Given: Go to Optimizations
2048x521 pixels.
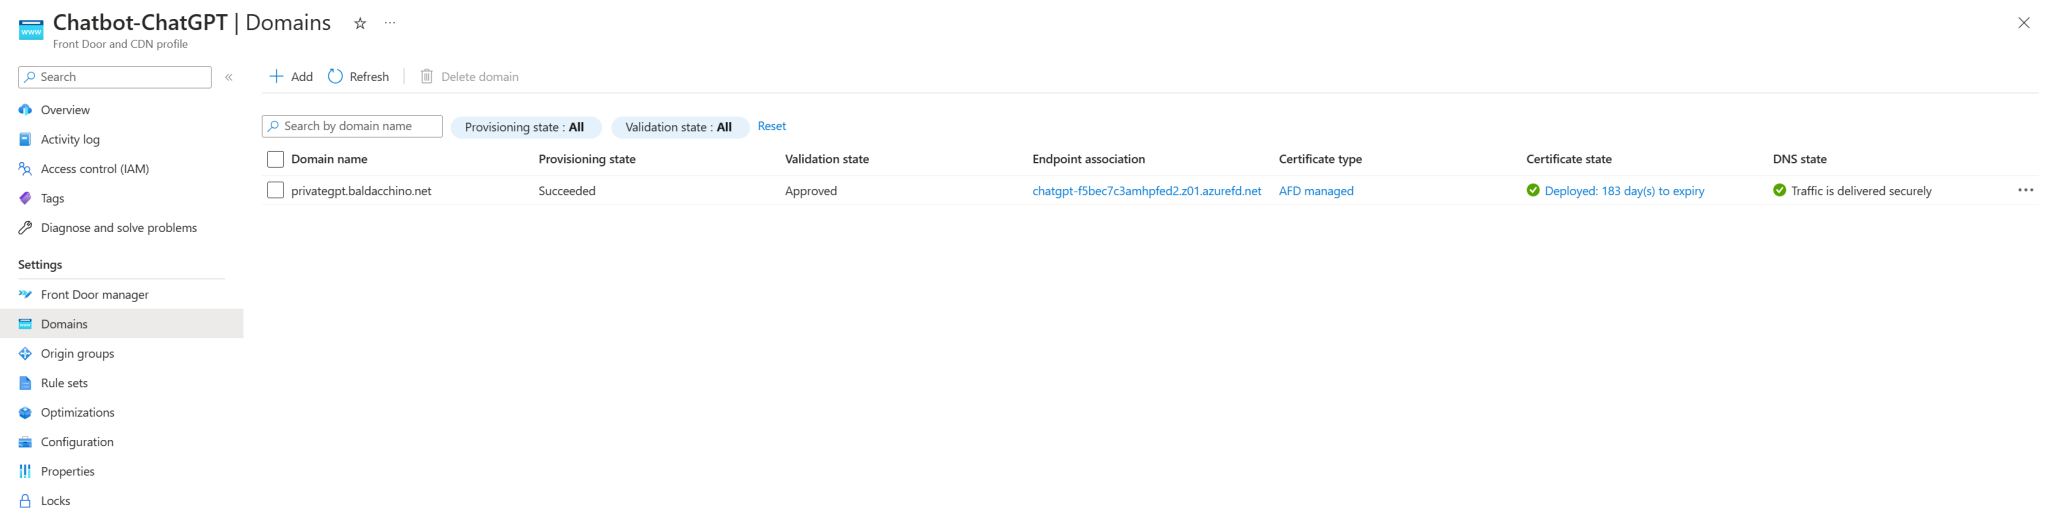Looking at the screenshot, I should click(x=121, y=413).
